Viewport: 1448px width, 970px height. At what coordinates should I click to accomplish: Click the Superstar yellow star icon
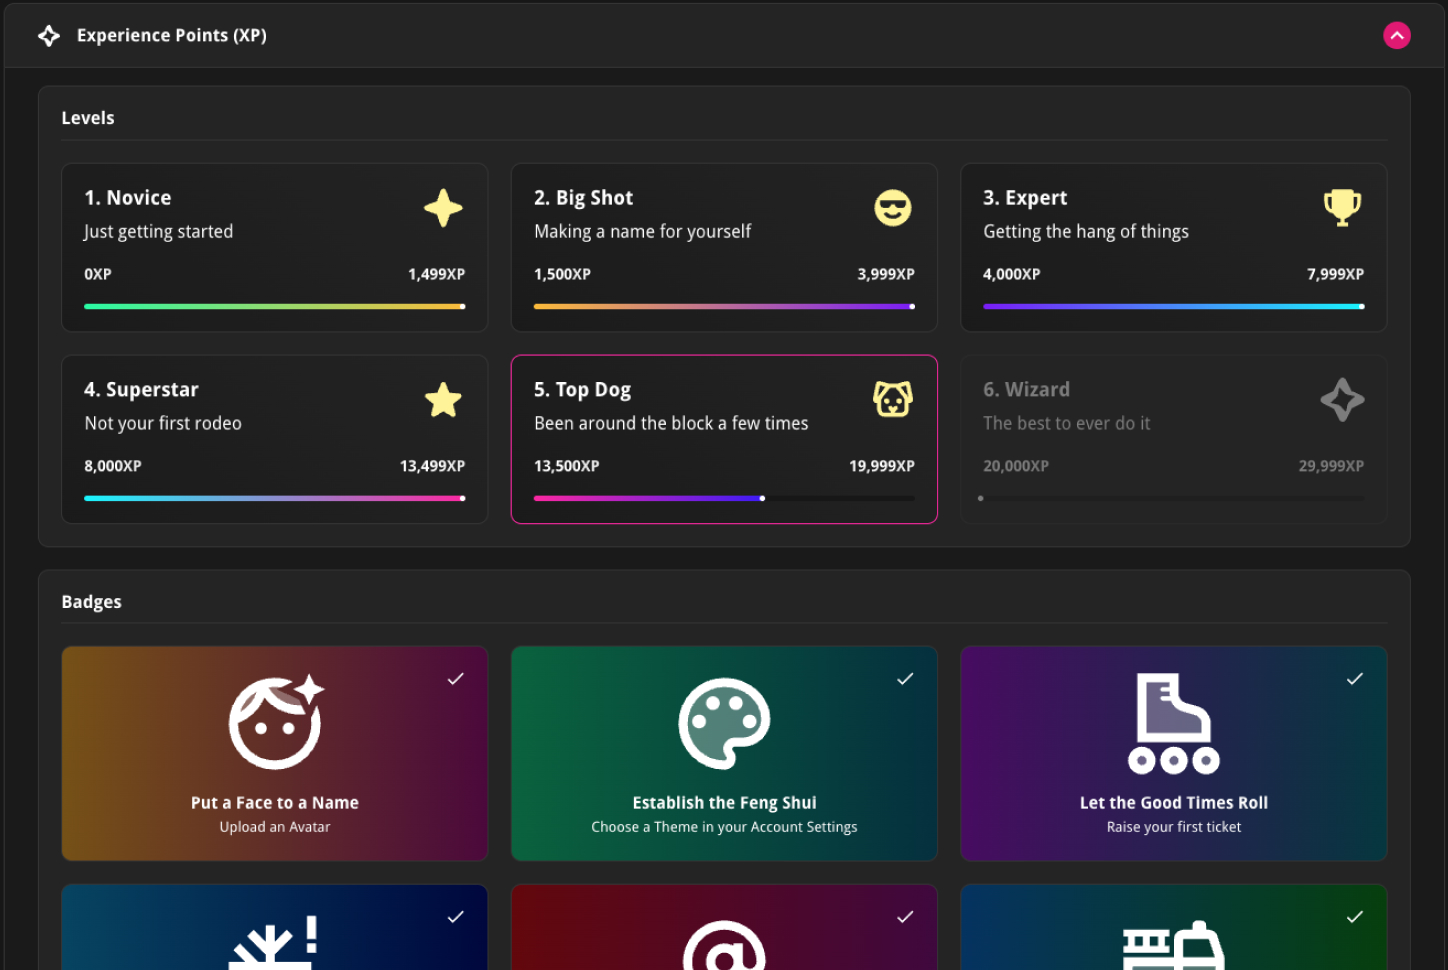pos(443,400)
